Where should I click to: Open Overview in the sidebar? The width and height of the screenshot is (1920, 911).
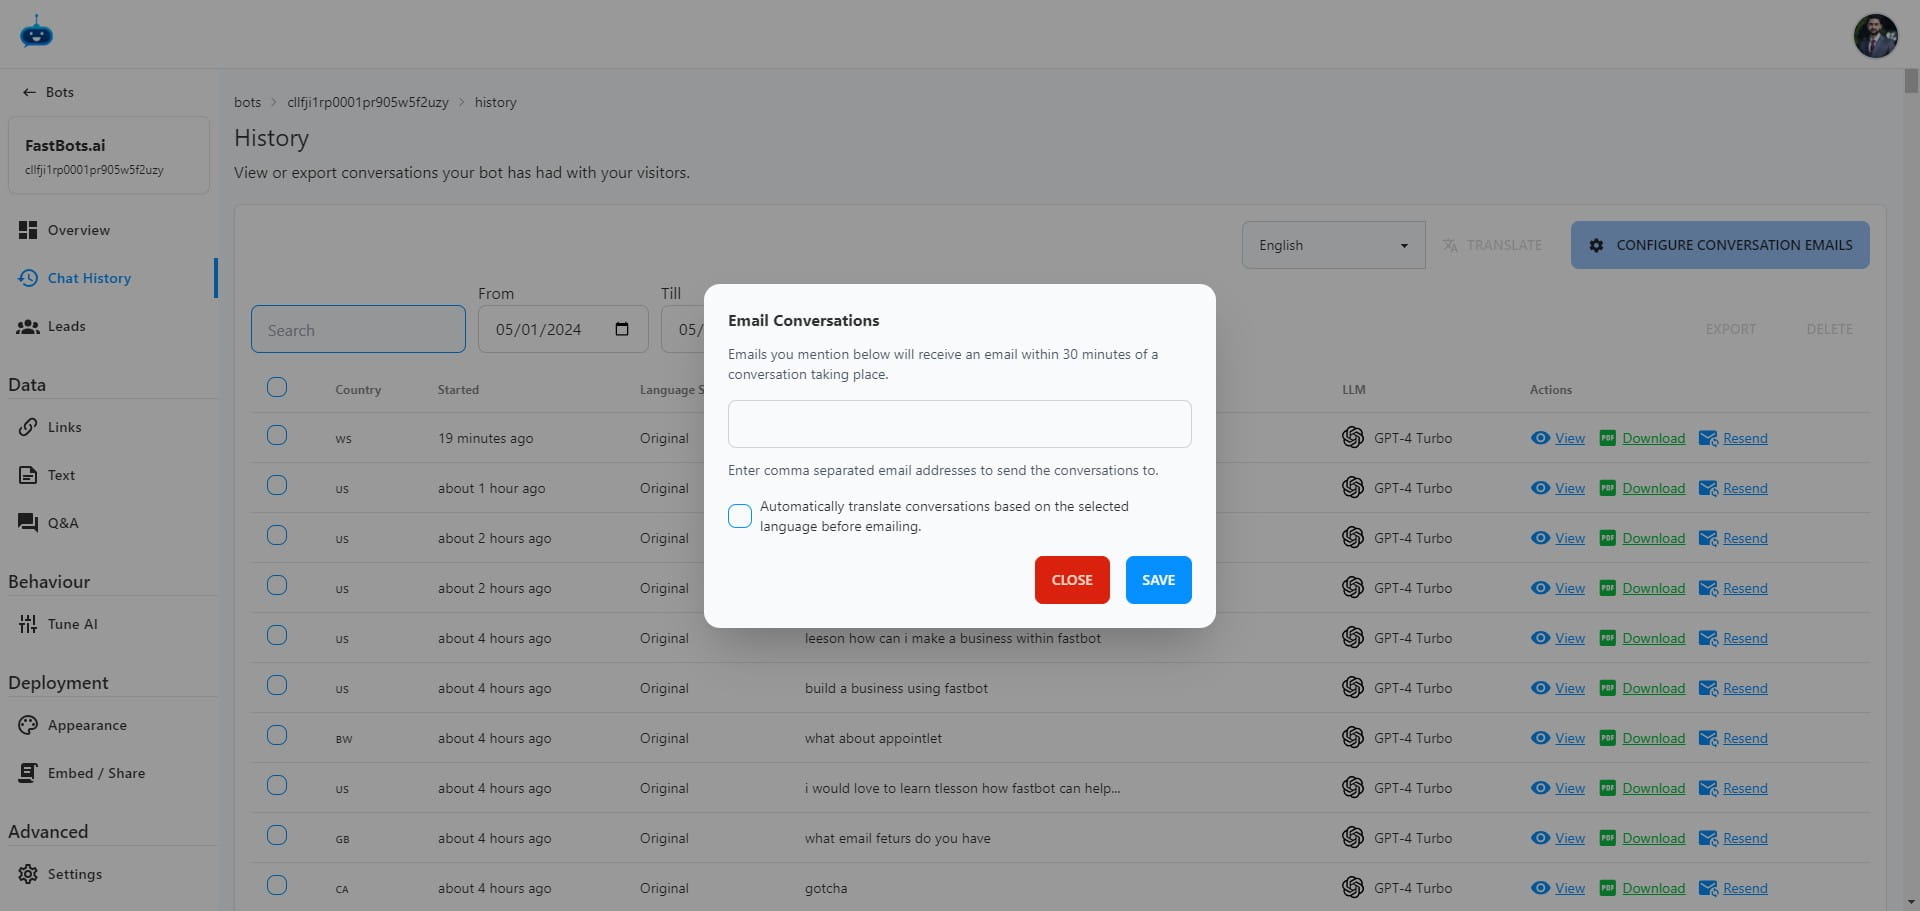[108, 230]
